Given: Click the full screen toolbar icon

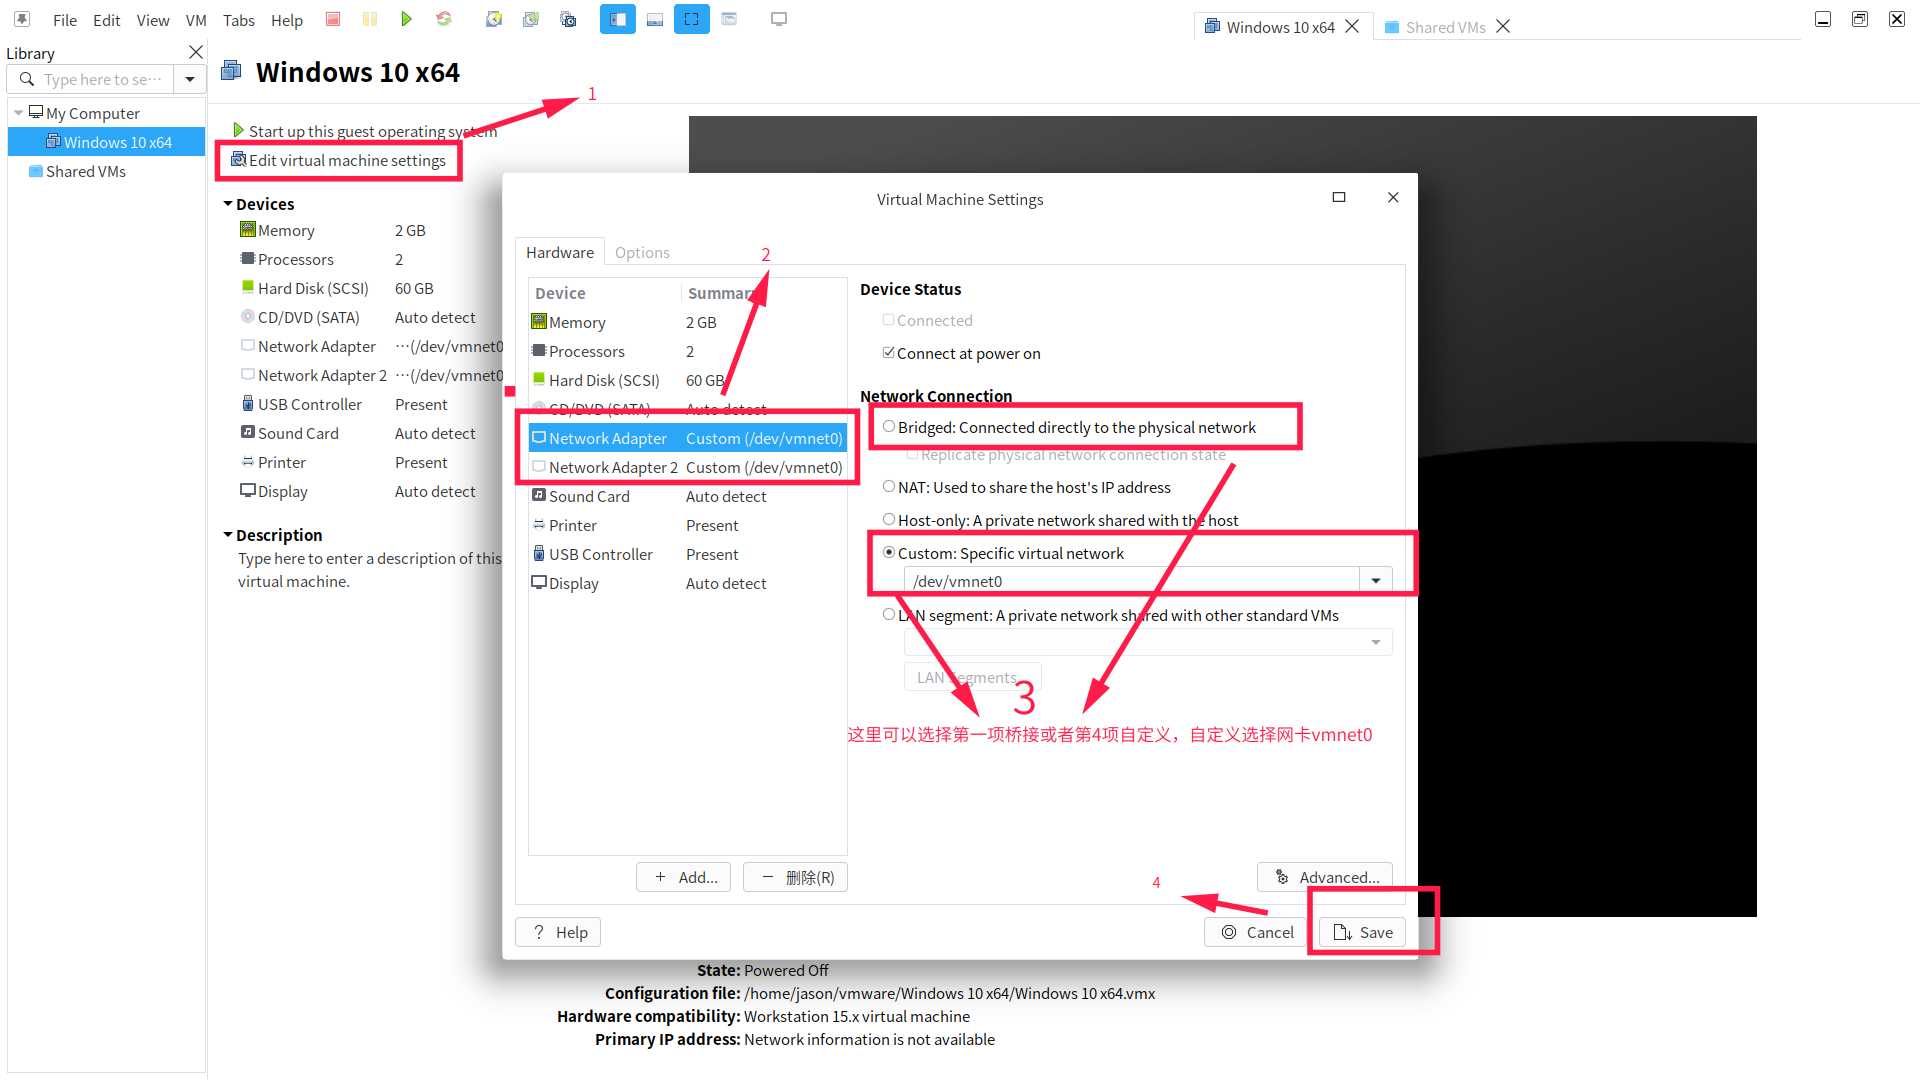Looking at the screenshot, I should pos(692,19).
